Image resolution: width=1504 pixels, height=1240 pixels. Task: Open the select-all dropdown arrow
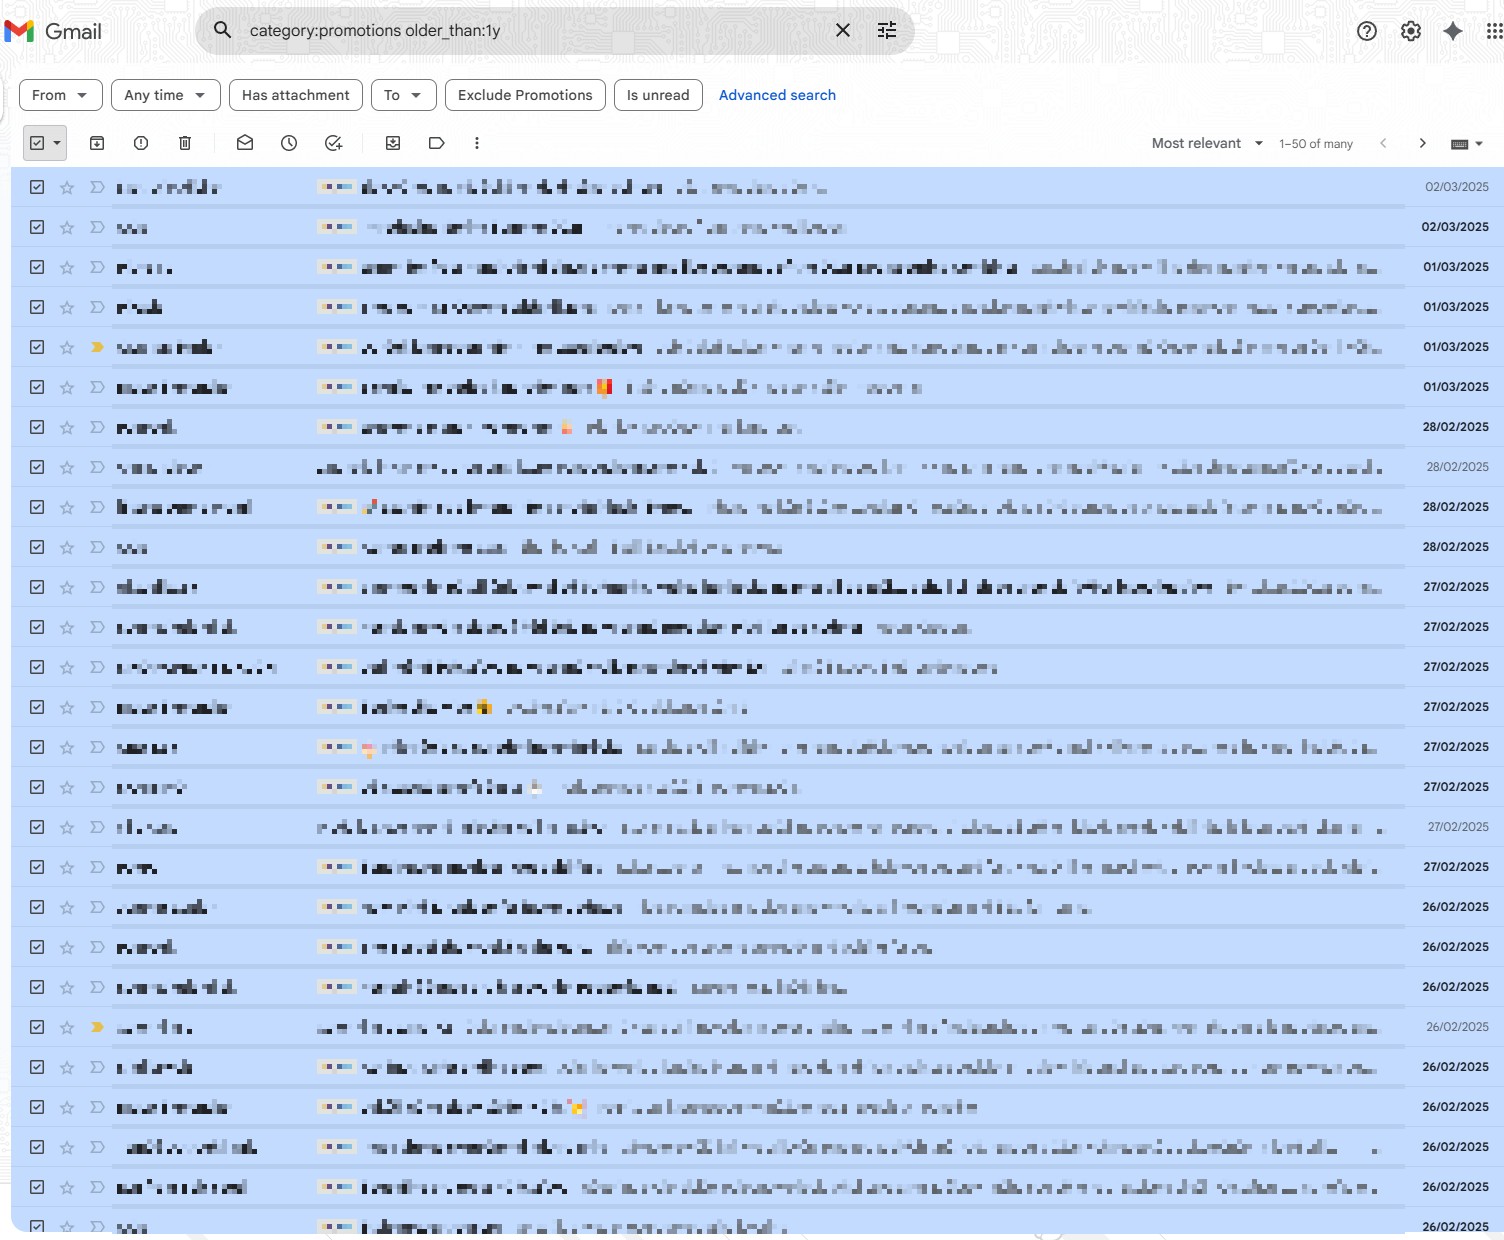tap(55, 143)
